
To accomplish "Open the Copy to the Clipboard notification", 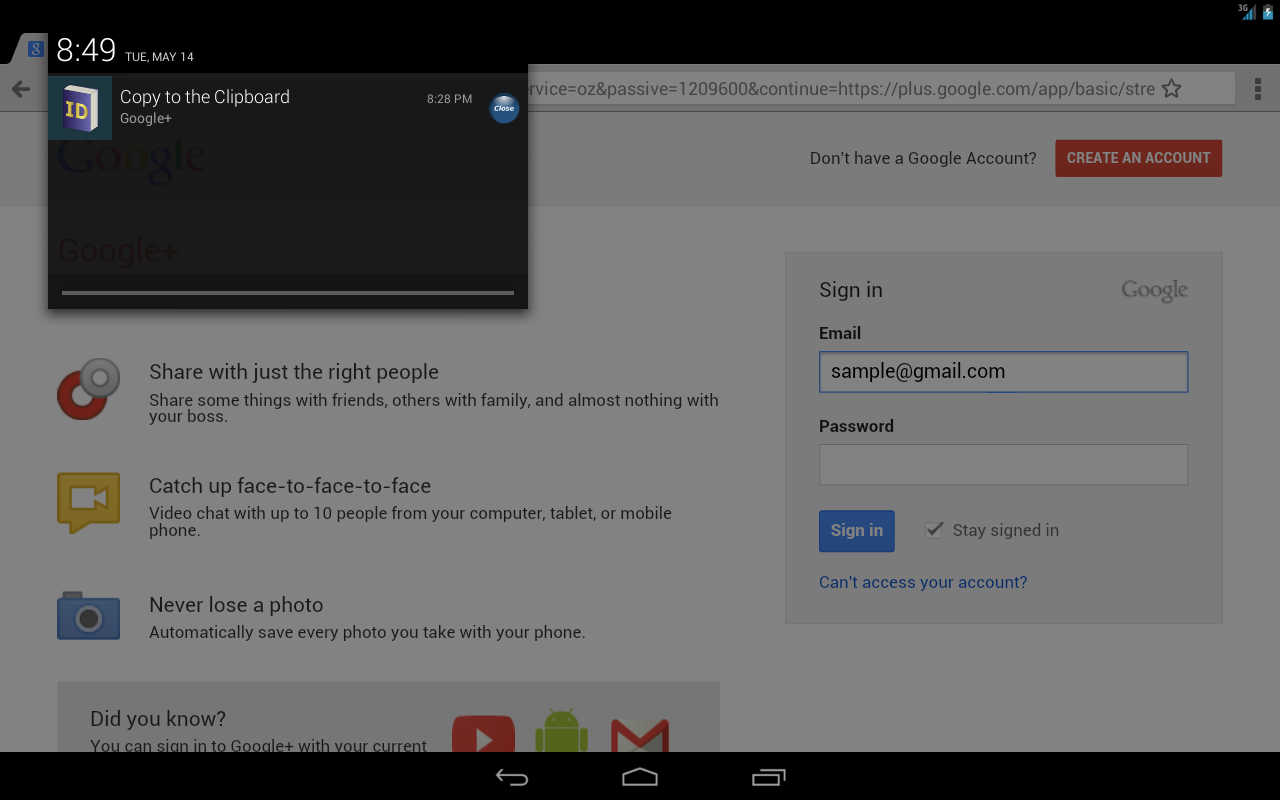I will [288, 108].
